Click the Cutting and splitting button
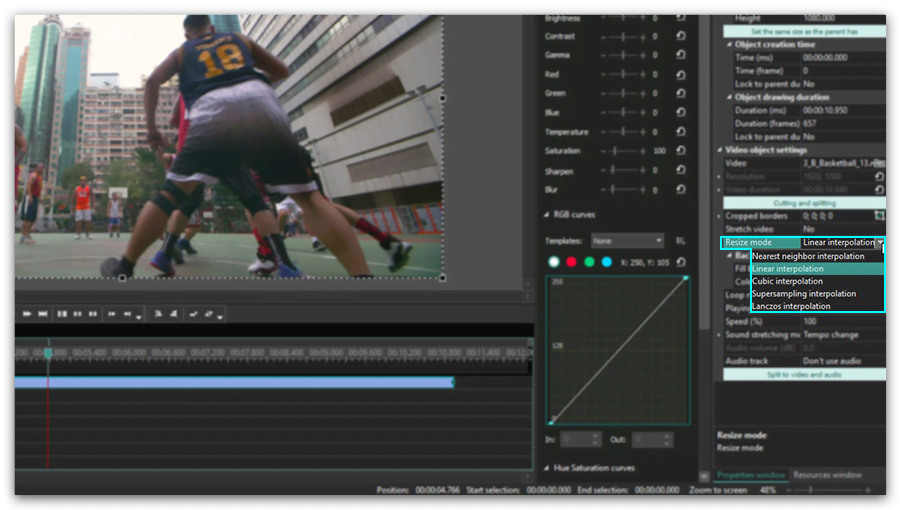 point(804,203)
